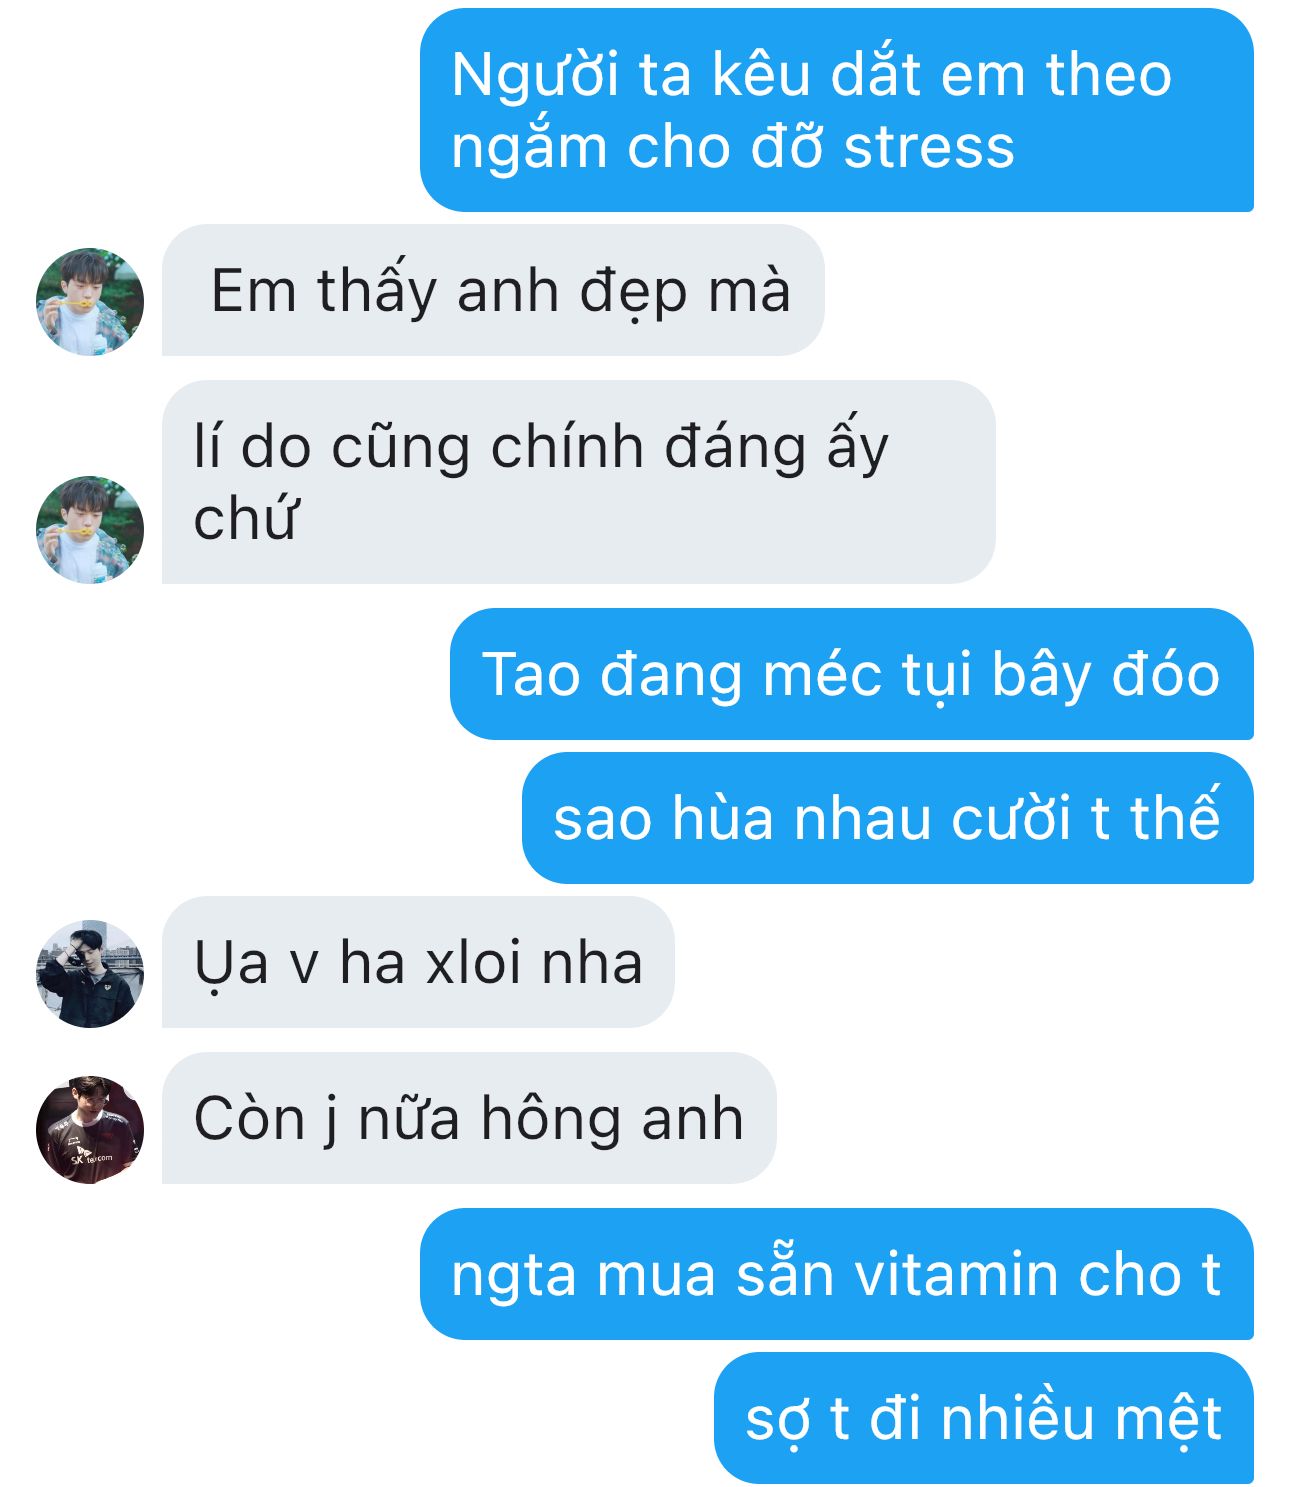1290x1487 pixels.
Task: Click the word "chứ" on the bubble's second line
Action: pos(245,518)
